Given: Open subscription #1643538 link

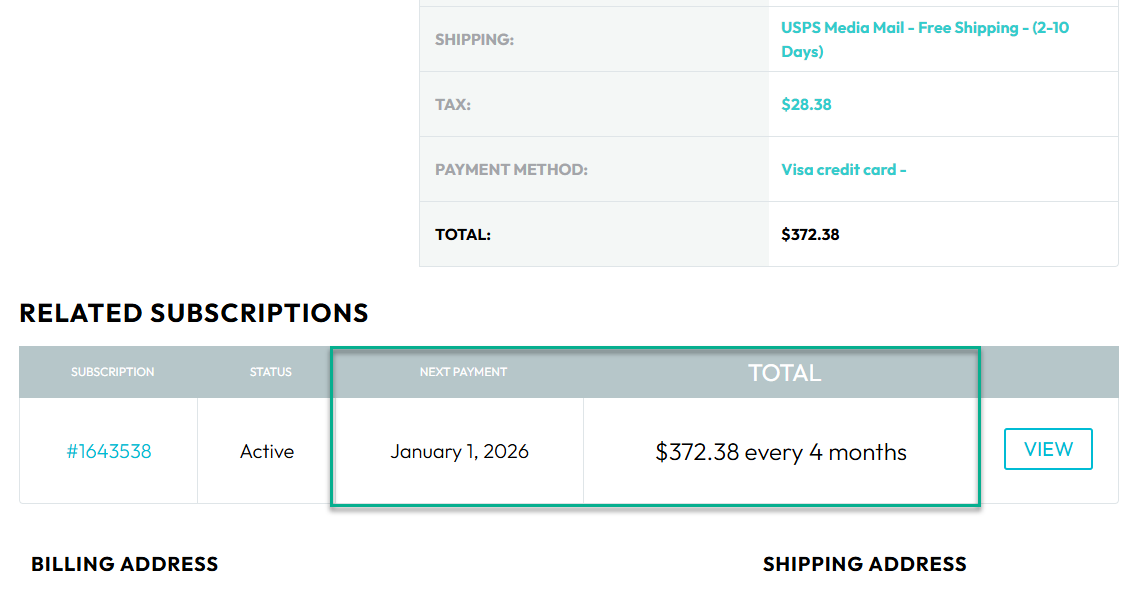Looking at the screenshot, I should 109,451.
